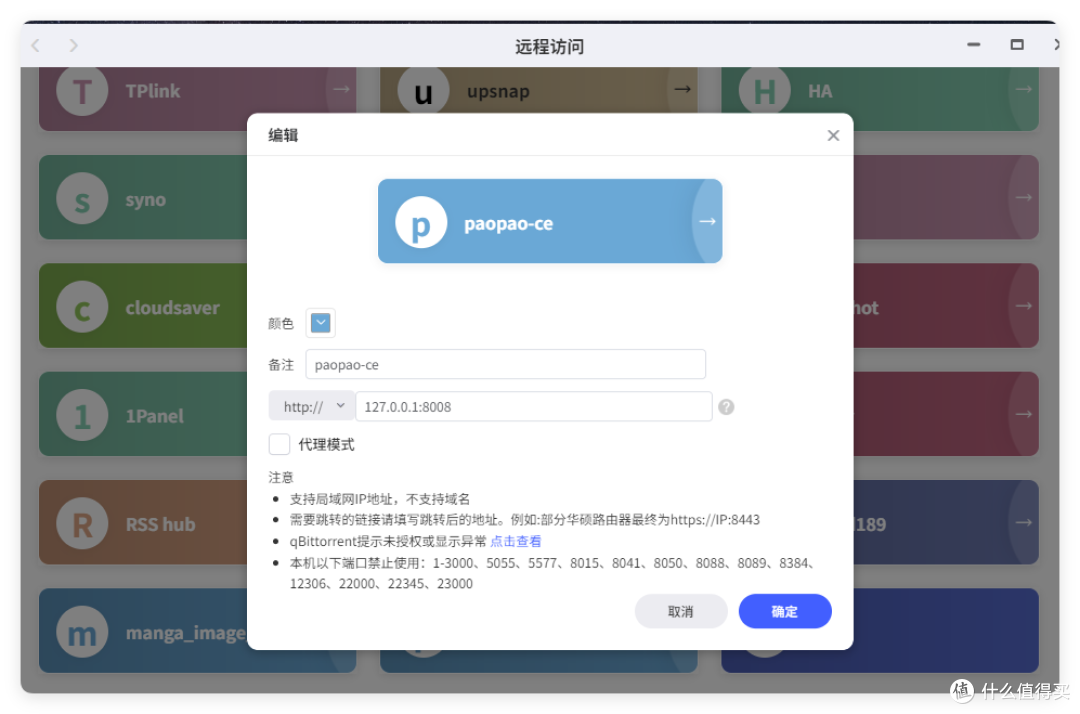
Task: Click the arrow on the card ending '189'
Action: (1024, 523)
